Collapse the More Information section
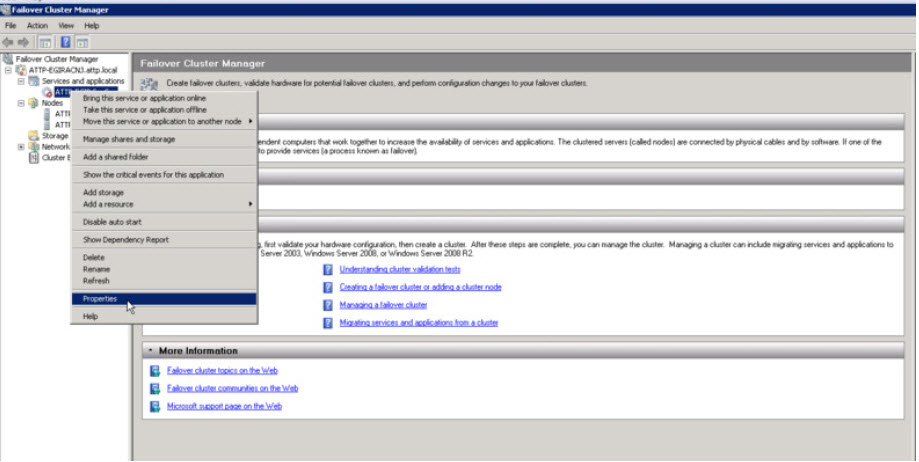The width and height of the screenshot is (919, 462). click(x=150, y=351)
